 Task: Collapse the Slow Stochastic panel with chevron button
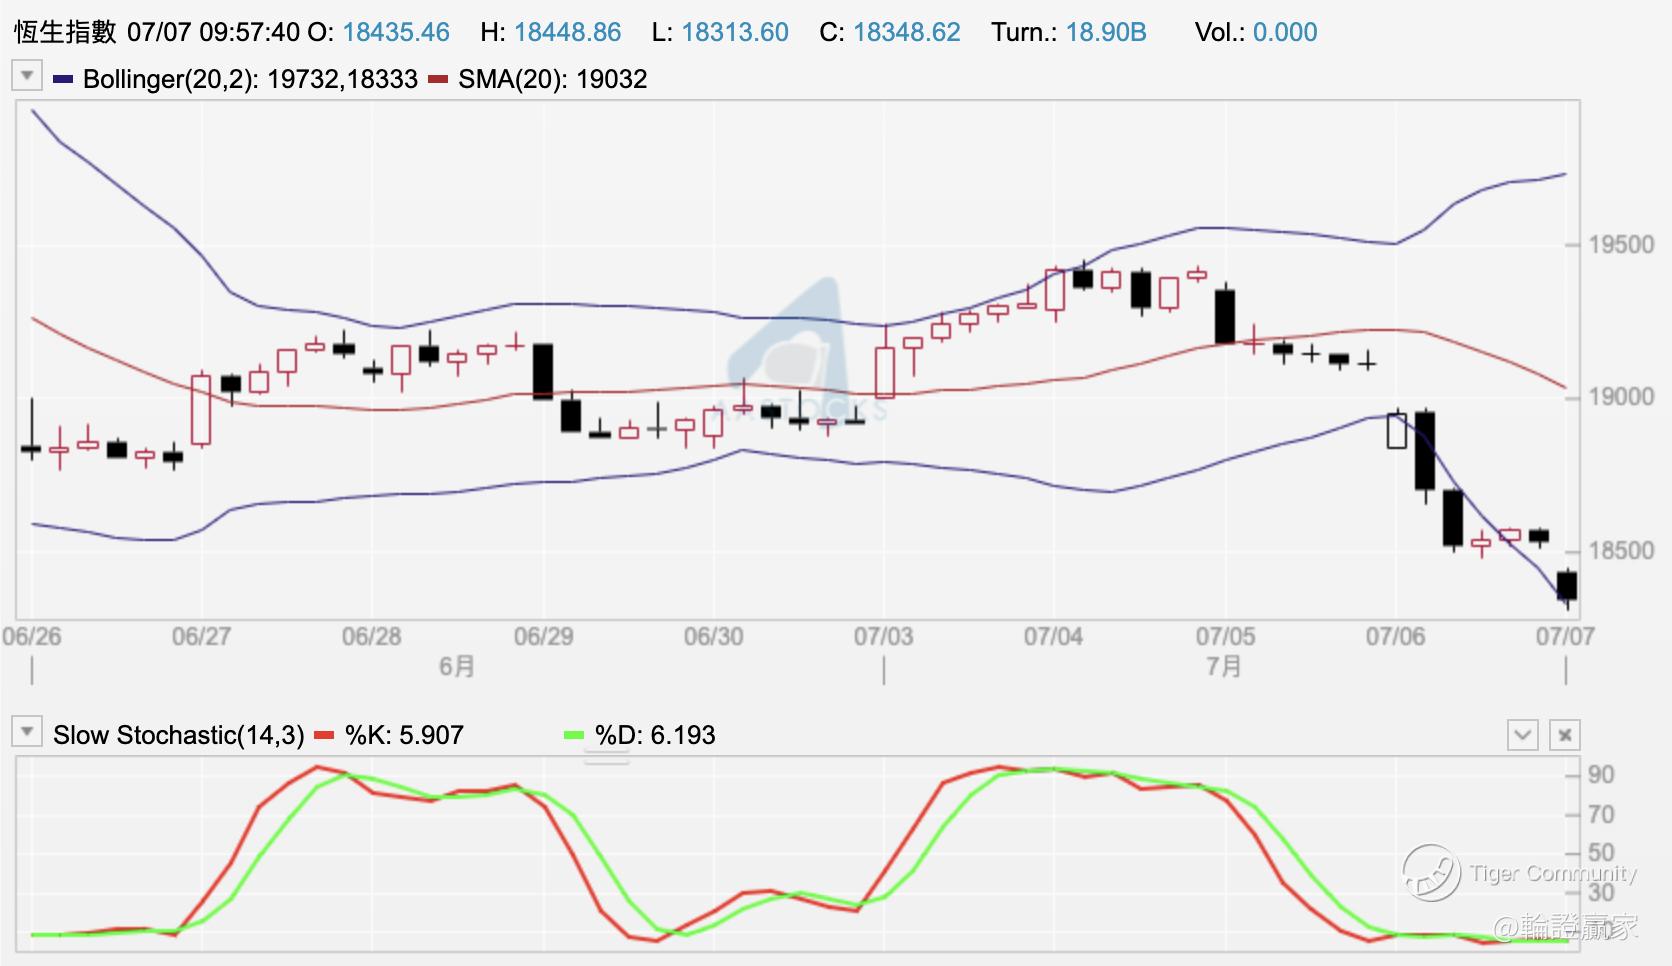tap(1522, 735)
